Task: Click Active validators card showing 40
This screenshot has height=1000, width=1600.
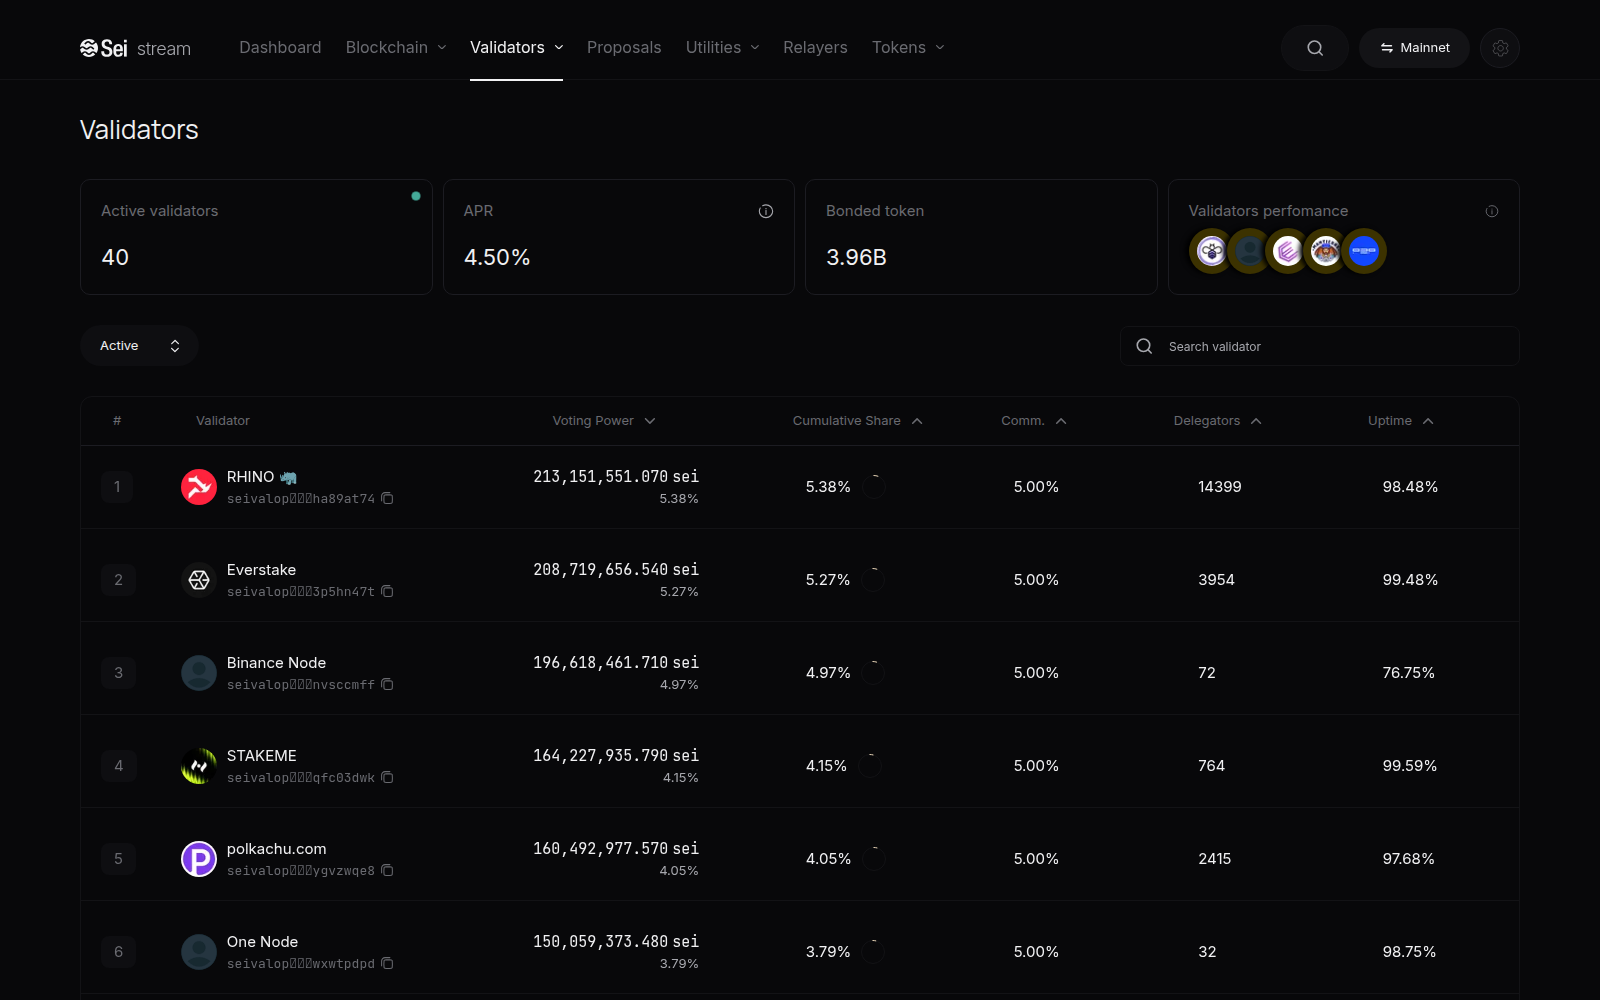Action: pyautogui.click(x=256, y=237)
